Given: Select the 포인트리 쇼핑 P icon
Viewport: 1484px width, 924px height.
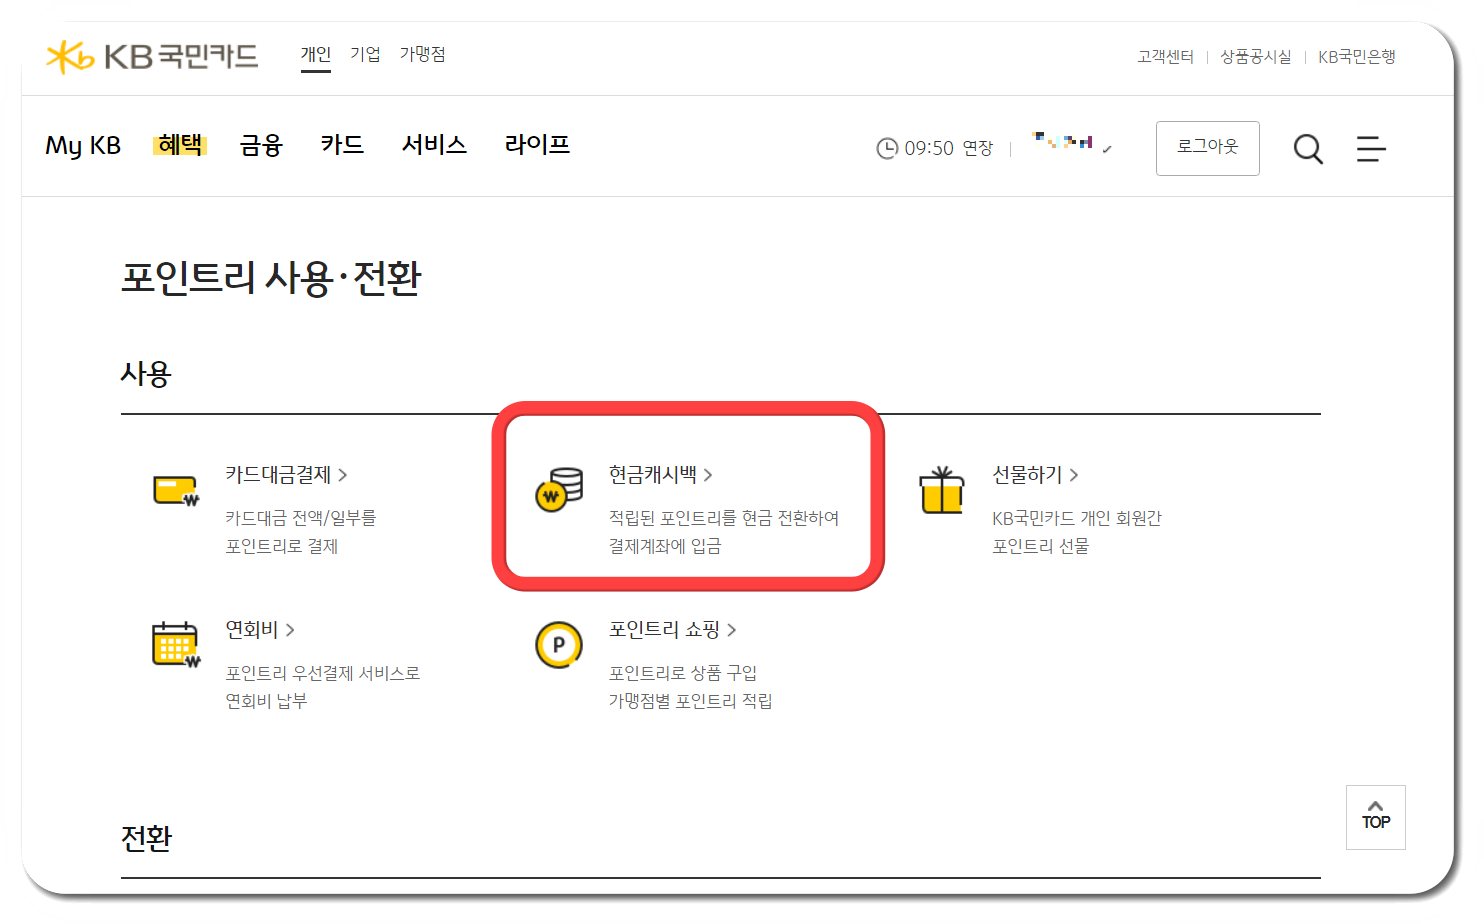Looking at the screenshot, I should tap(559, 645).
